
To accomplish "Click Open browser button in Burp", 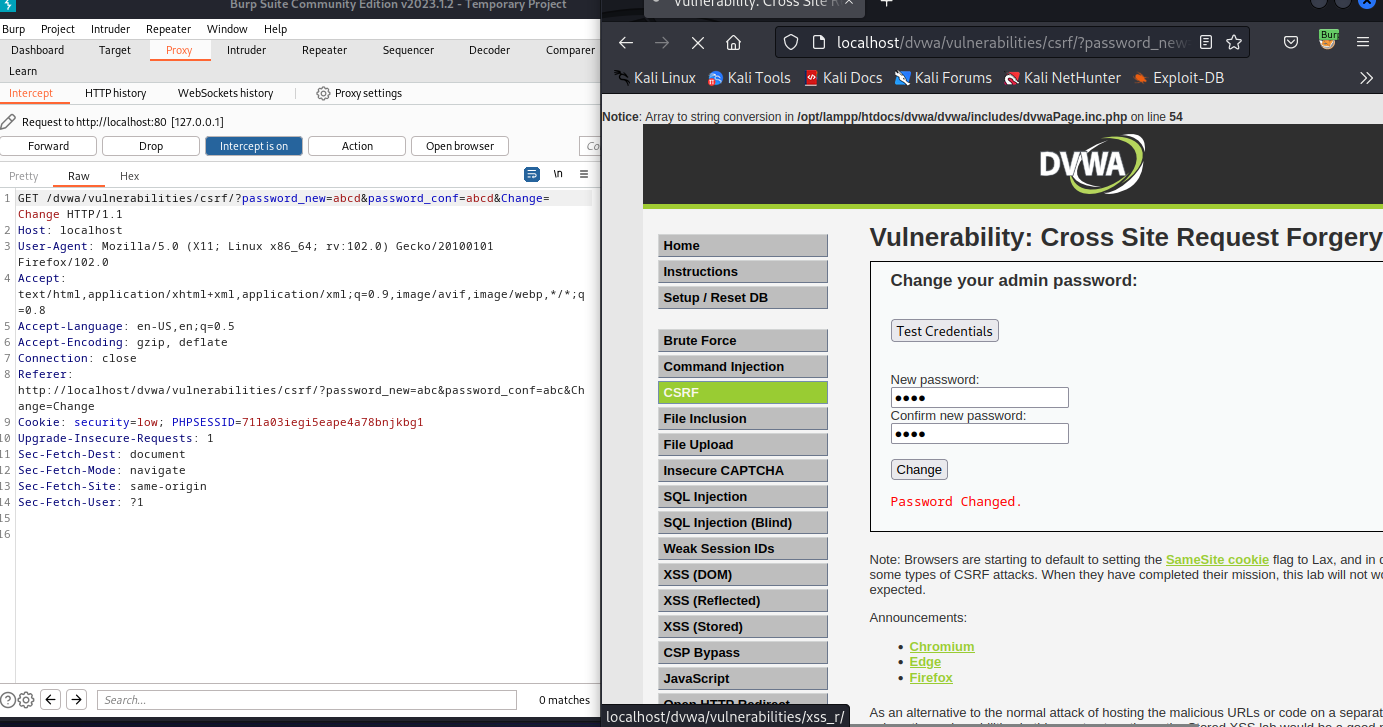I will click(x=460, y=146).
